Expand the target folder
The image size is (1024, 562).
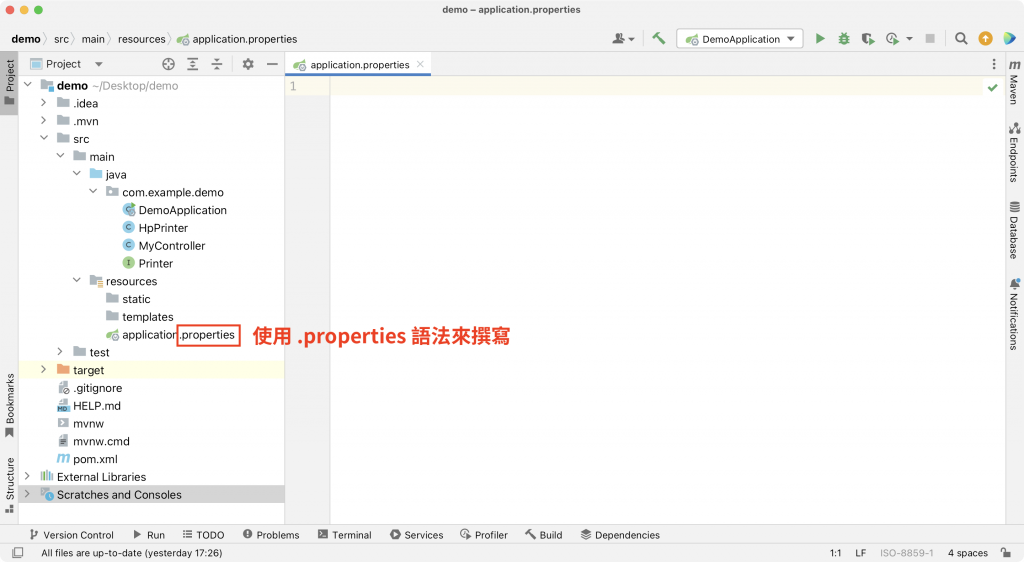pos(44,369)
